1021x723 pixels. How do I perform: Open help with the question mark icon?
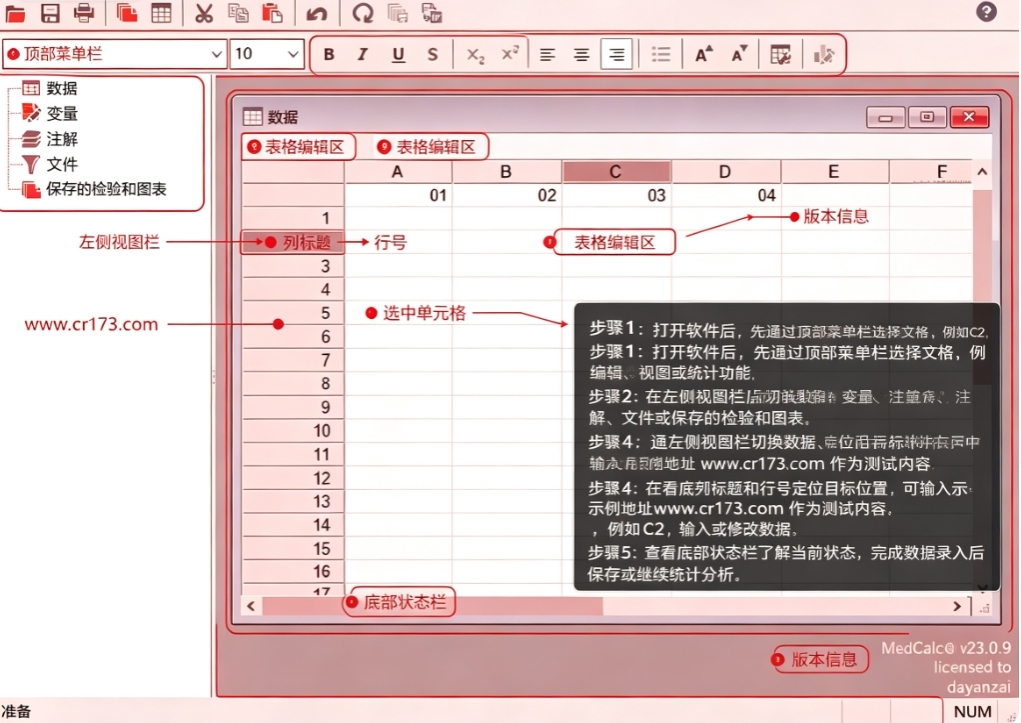tap(986, 11)
